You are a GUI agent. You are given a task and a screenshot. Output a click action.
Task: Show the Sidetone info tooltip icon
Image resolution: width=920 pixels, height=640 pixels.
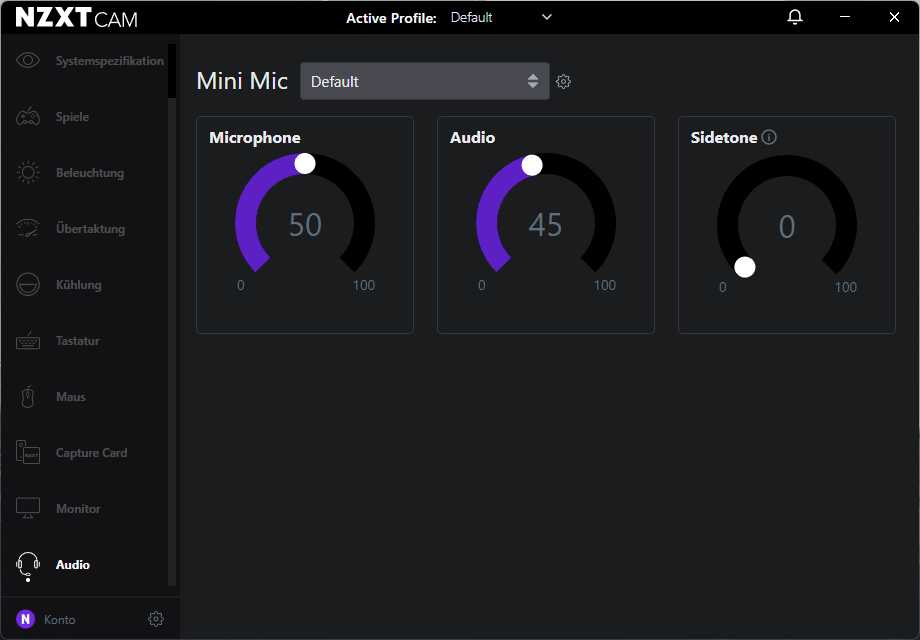[769, 138]
